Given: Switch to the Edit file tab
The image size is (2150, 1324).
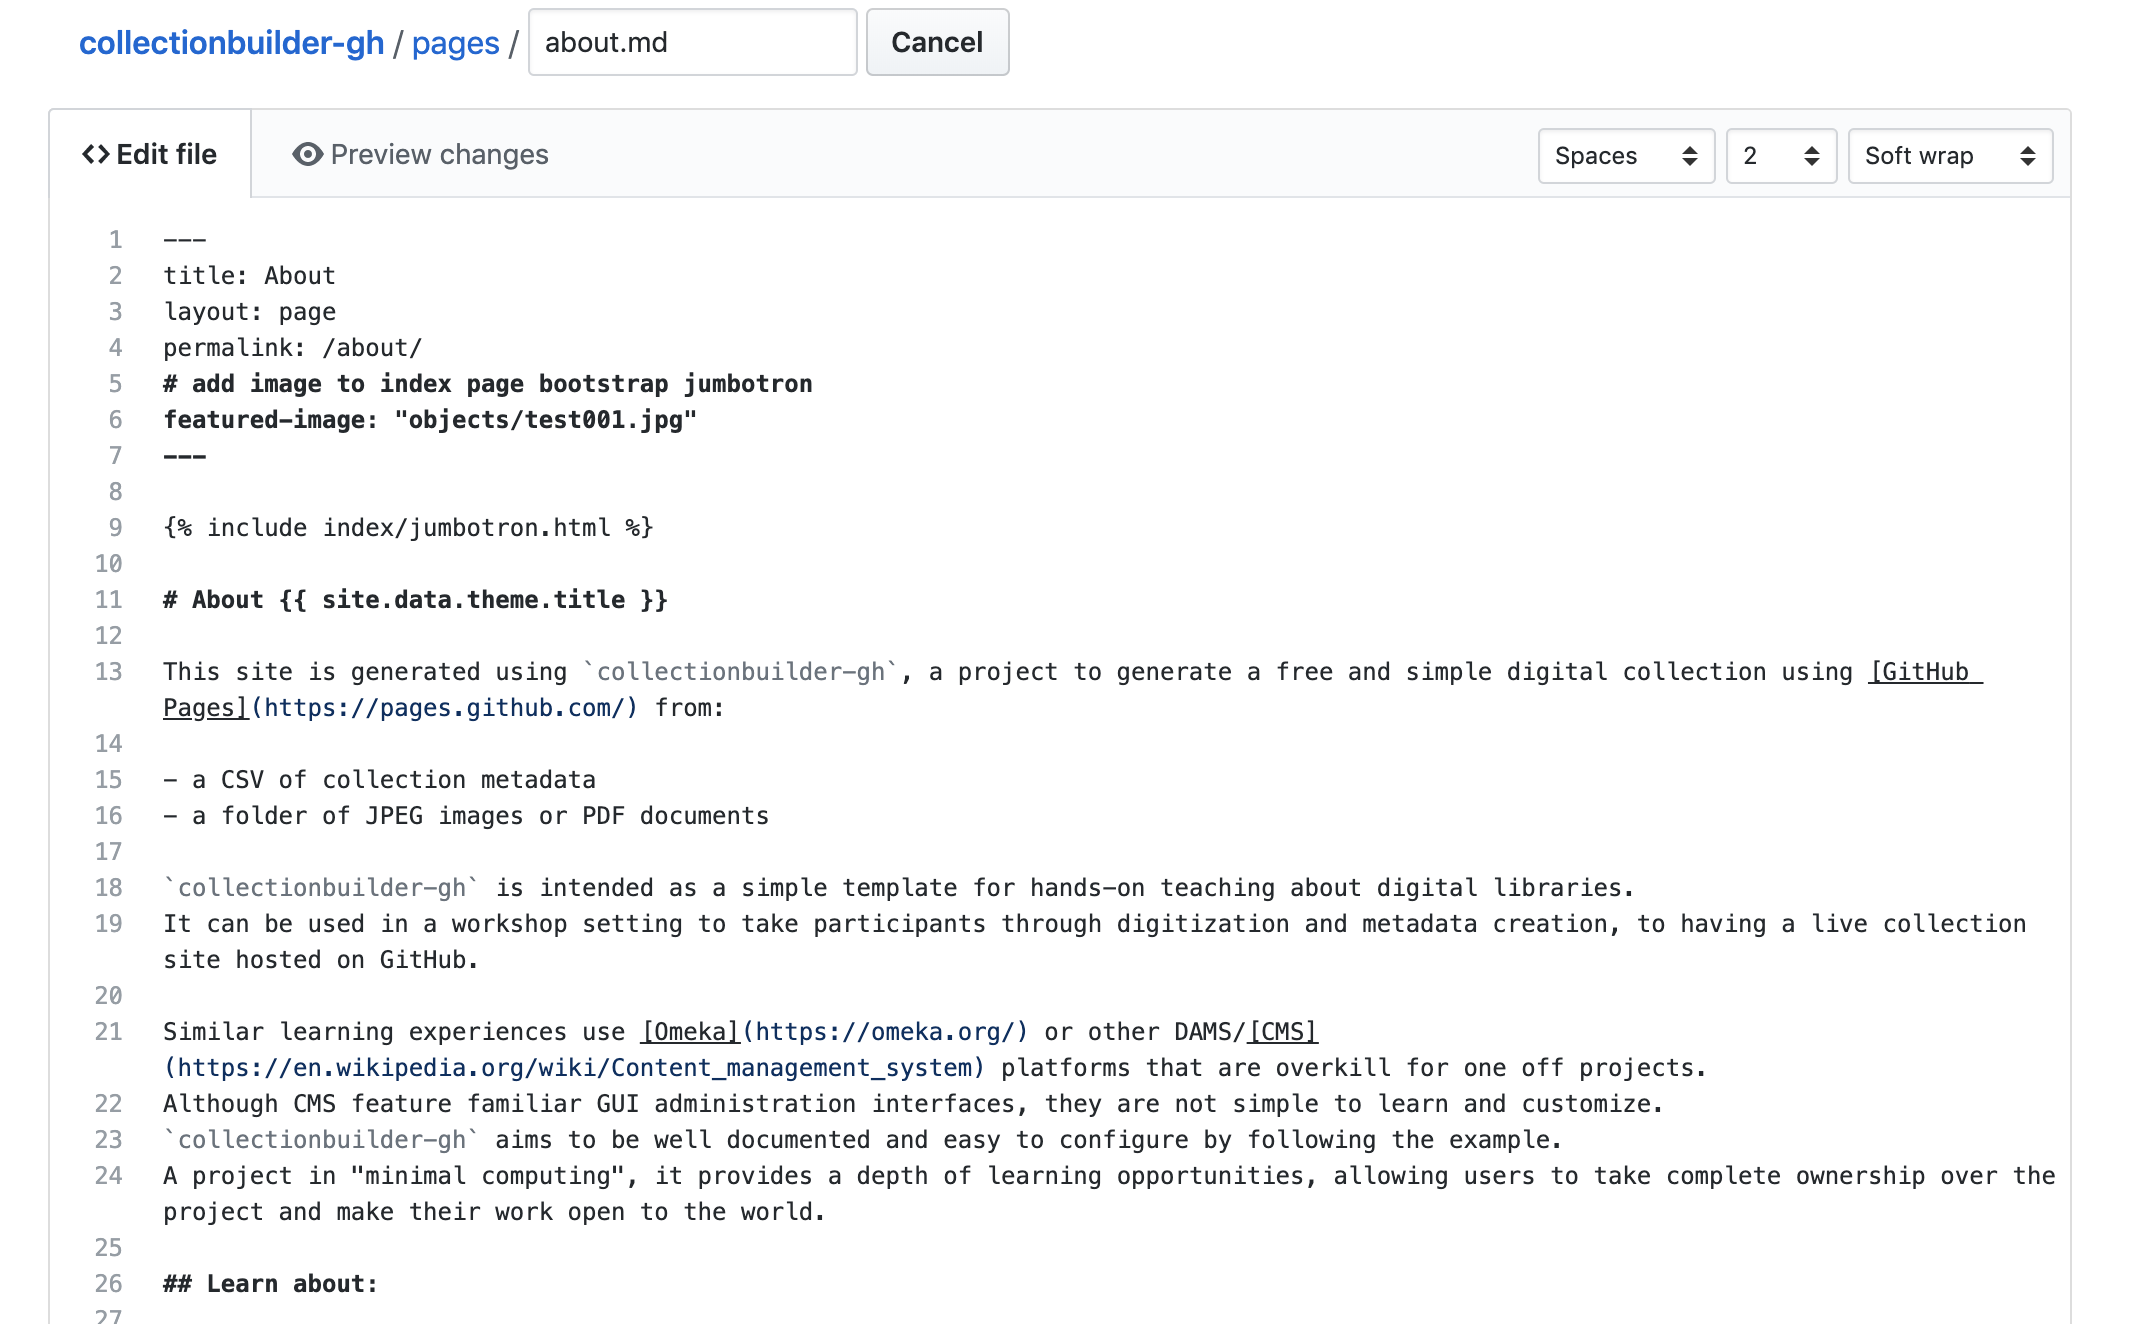Looking at the screenshot, I should 150,155.
